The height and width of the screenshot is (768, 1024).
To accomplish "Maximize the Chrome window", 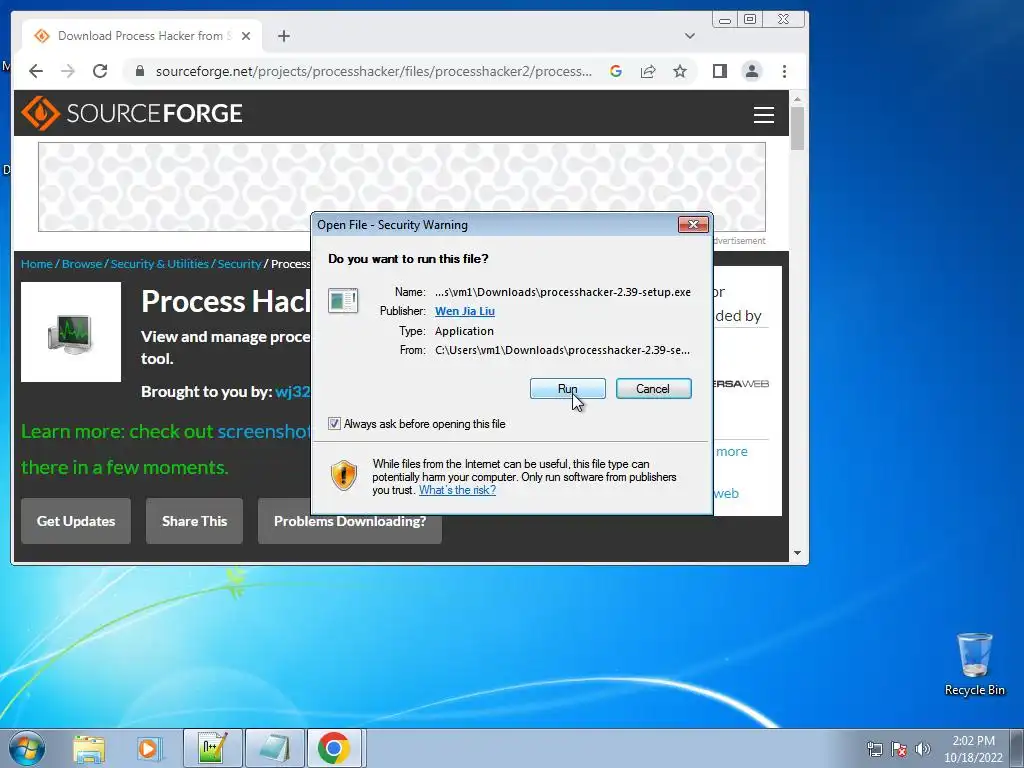I will 750,20.
